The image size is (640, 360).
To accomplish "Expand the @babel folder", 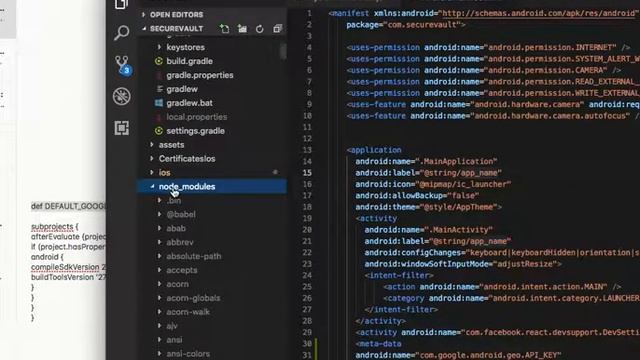I will (160, 214).
